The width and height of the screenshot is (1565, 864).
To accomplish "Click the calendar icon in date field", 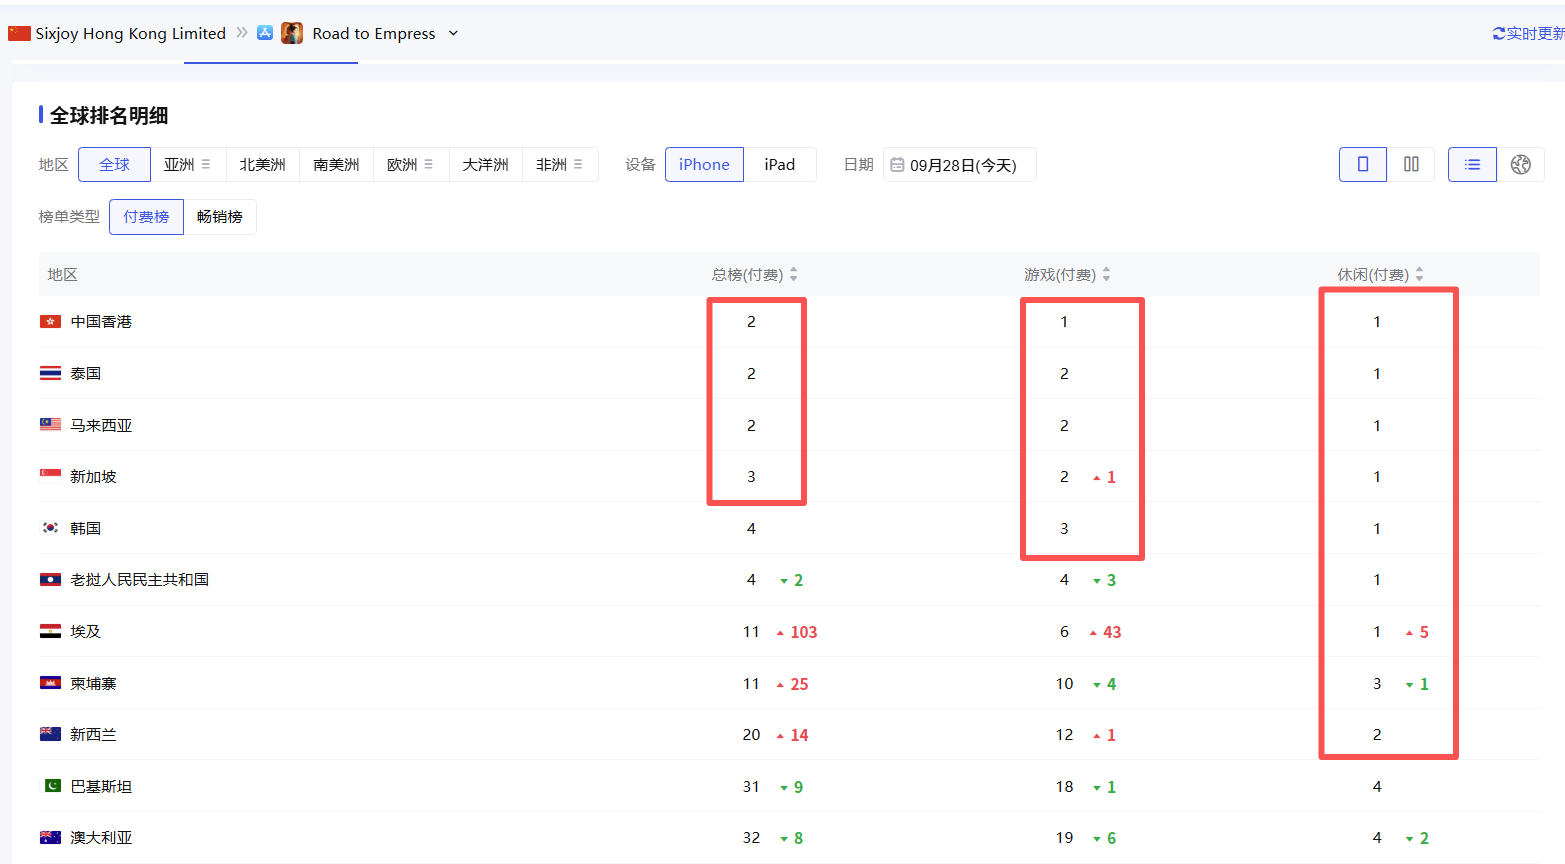I will click(897, 165).
